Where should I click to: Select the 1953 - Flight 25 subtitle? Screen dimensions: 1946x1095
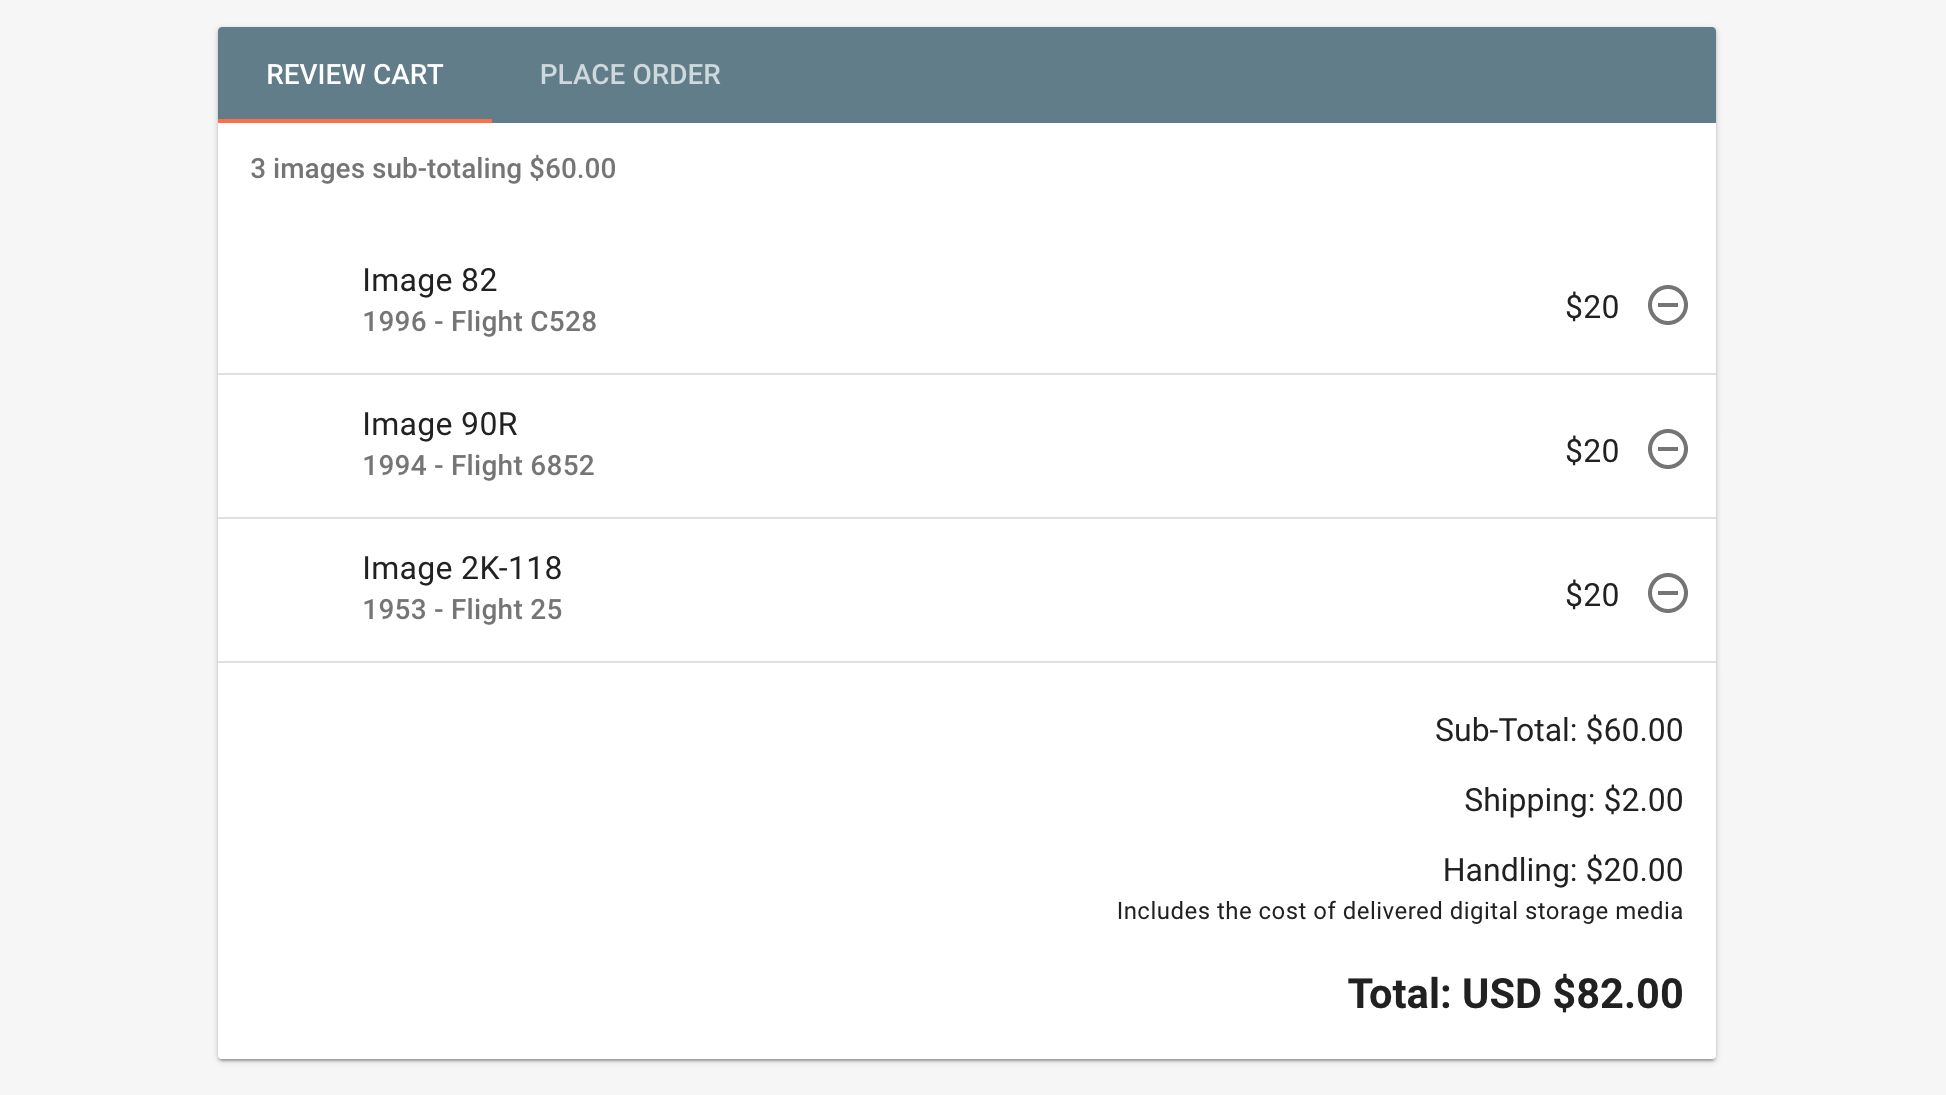pos(462,610)
